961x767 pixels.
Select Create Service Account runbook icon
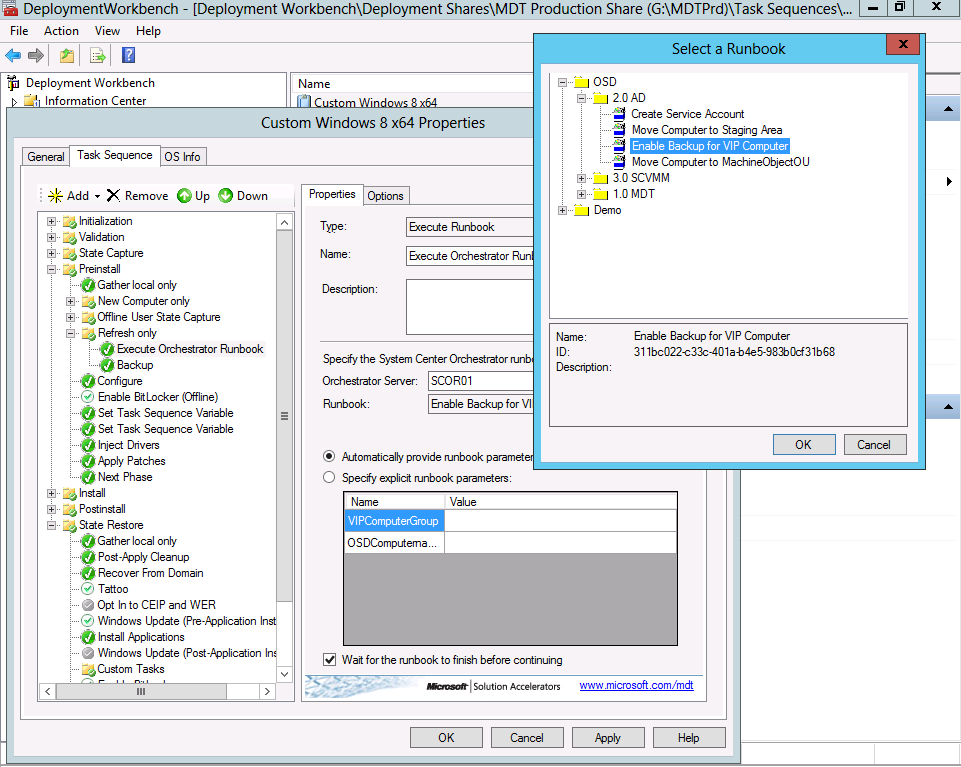(x=620, y=114)
